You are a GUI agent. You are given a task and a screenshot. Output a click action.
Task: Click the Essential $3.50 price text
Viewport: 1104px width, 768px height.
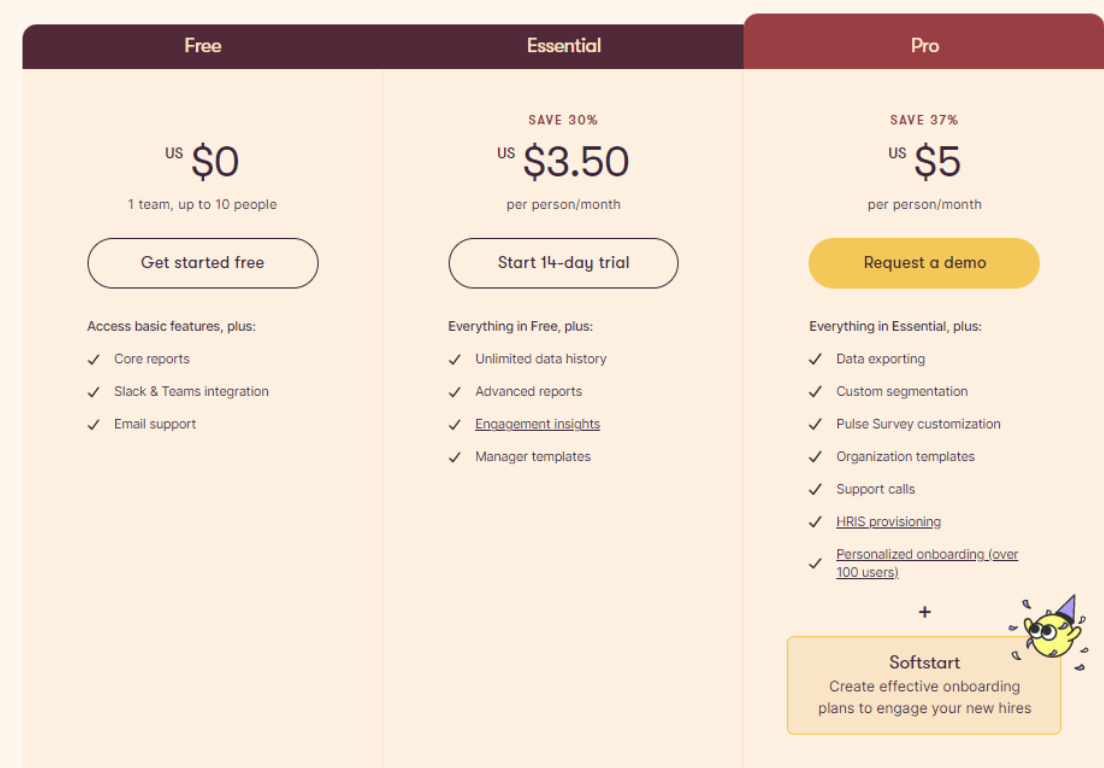pos(576,162)
